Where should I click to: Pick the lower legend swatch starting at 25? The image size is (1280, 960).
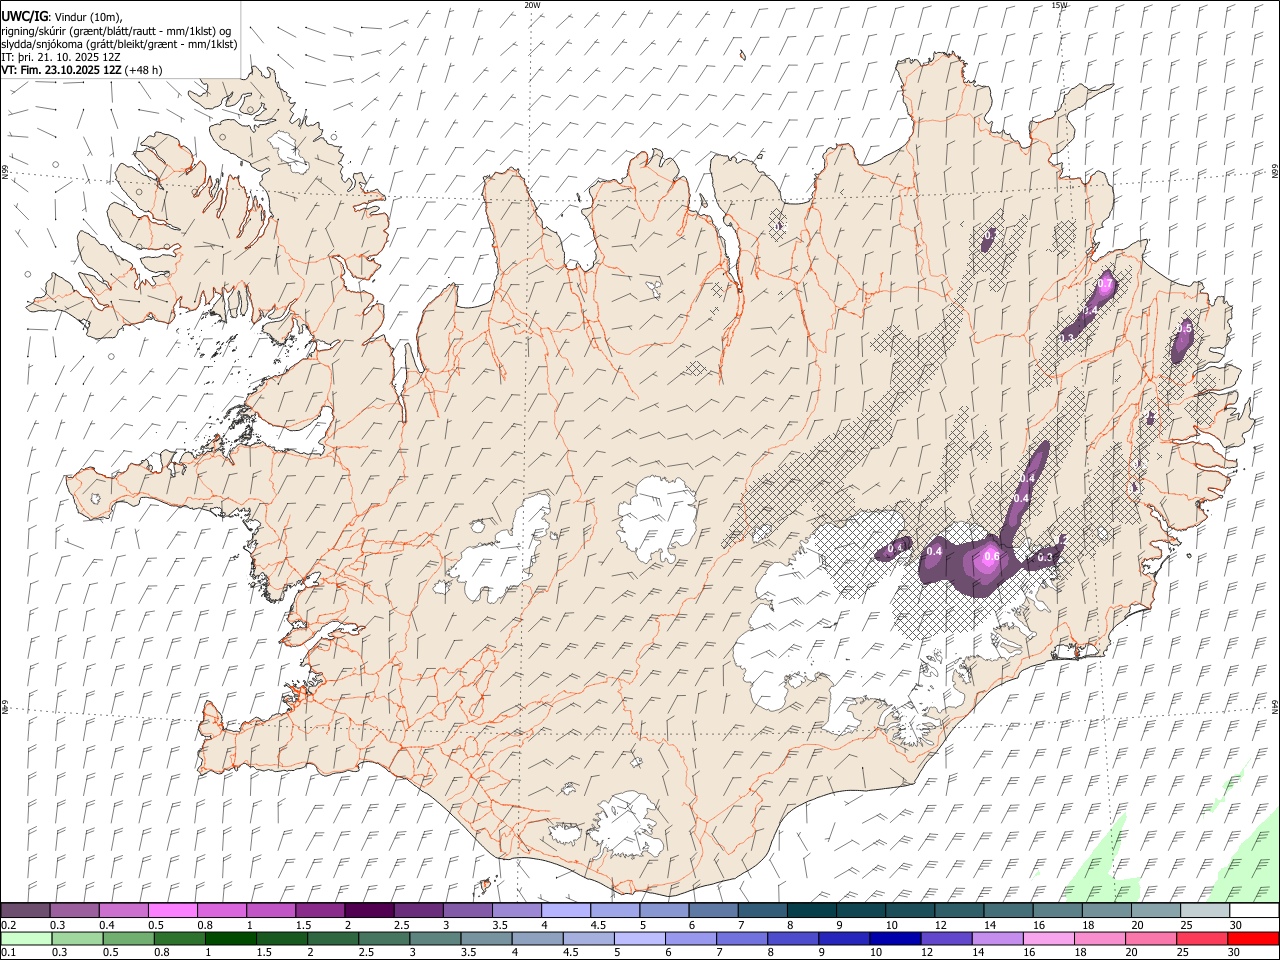[1201, 939]
